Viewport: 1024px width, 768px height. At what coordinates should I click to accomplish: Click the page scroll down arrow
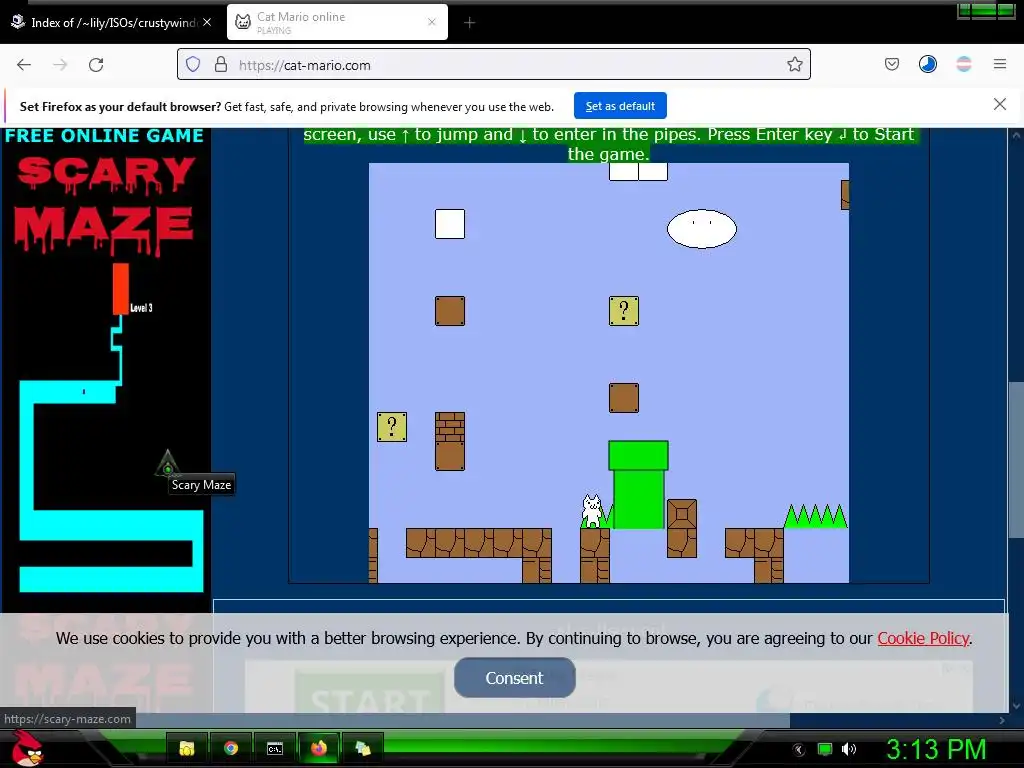point(1016,705)
